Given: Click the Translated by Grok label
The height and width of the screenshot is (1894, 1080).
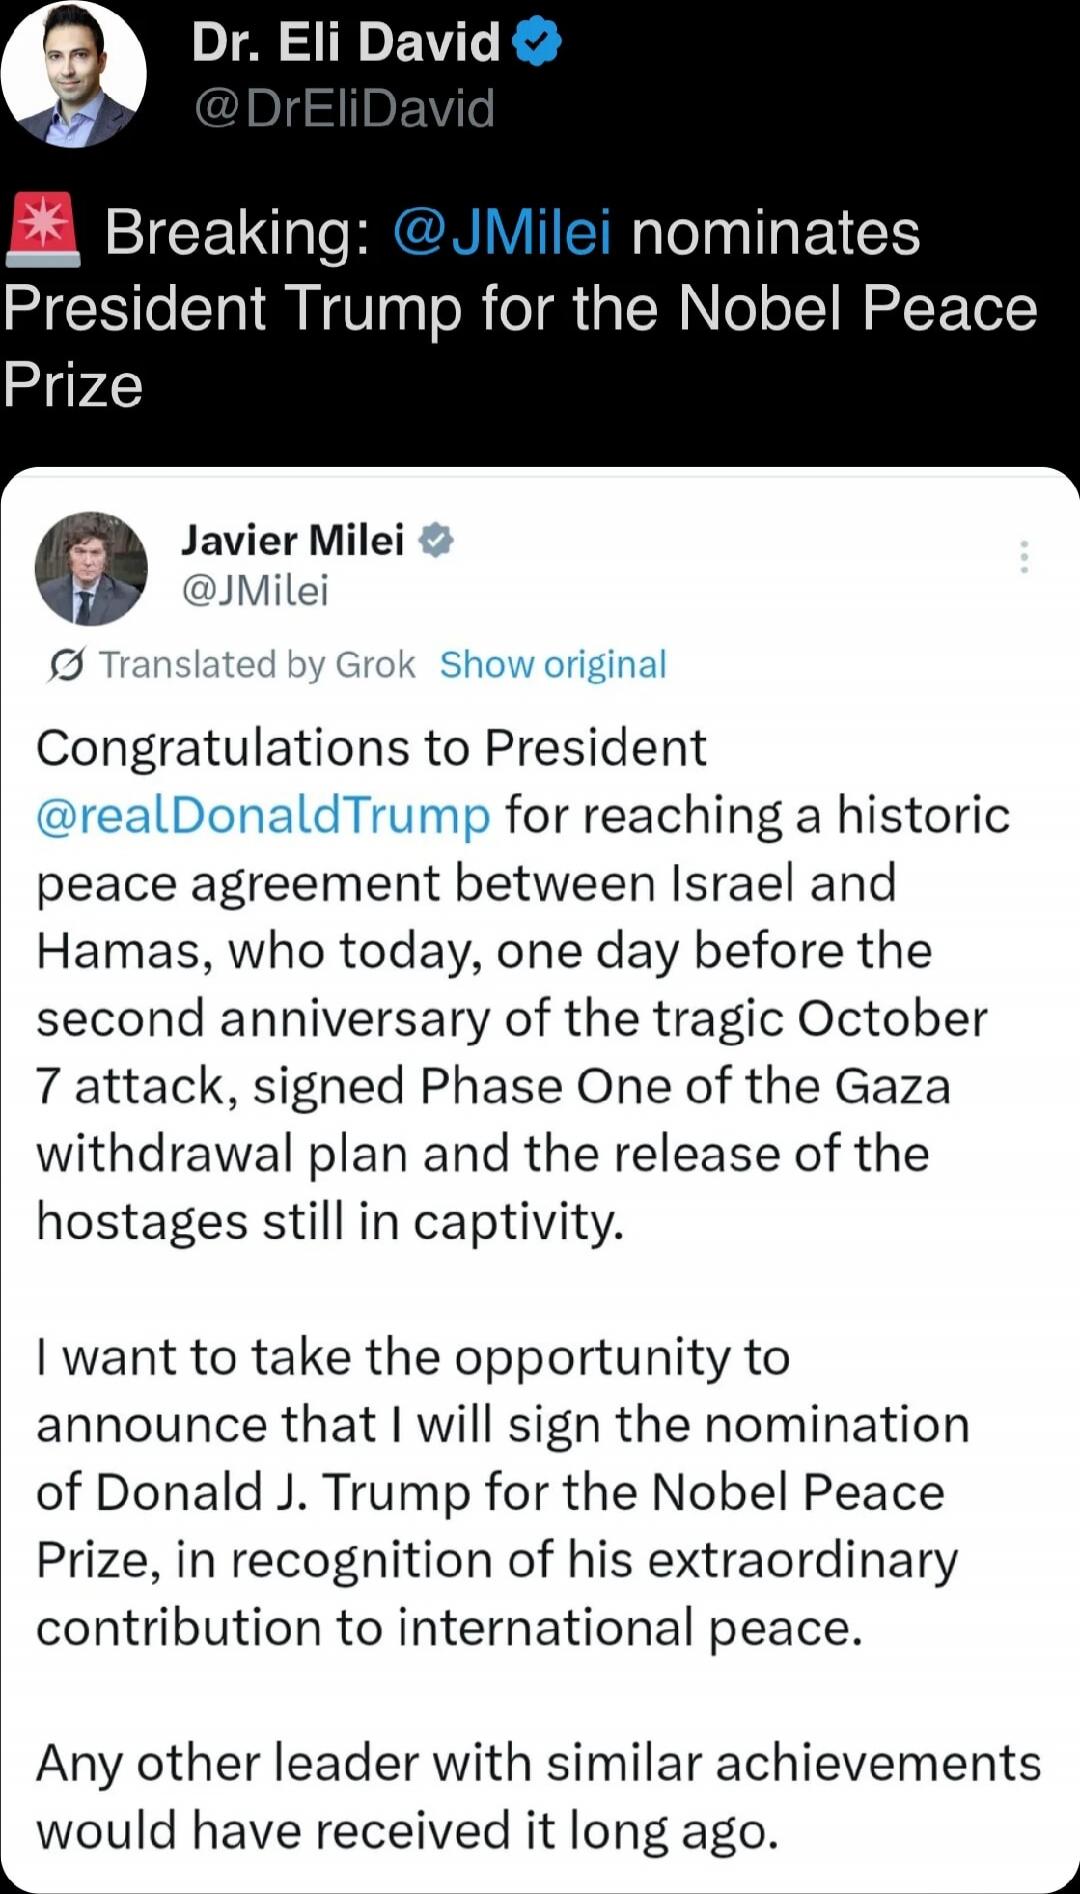Looking at the screenshot, I should [x=256, y=665].
